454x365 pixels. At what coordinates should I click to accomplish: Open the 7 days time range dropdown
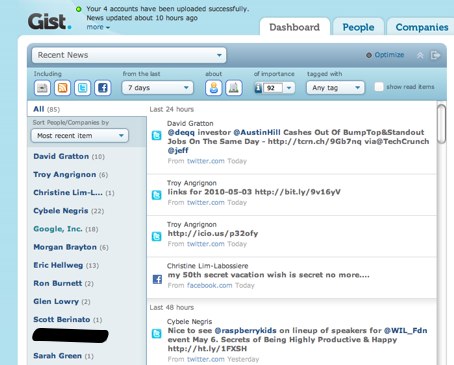(158, 88)
